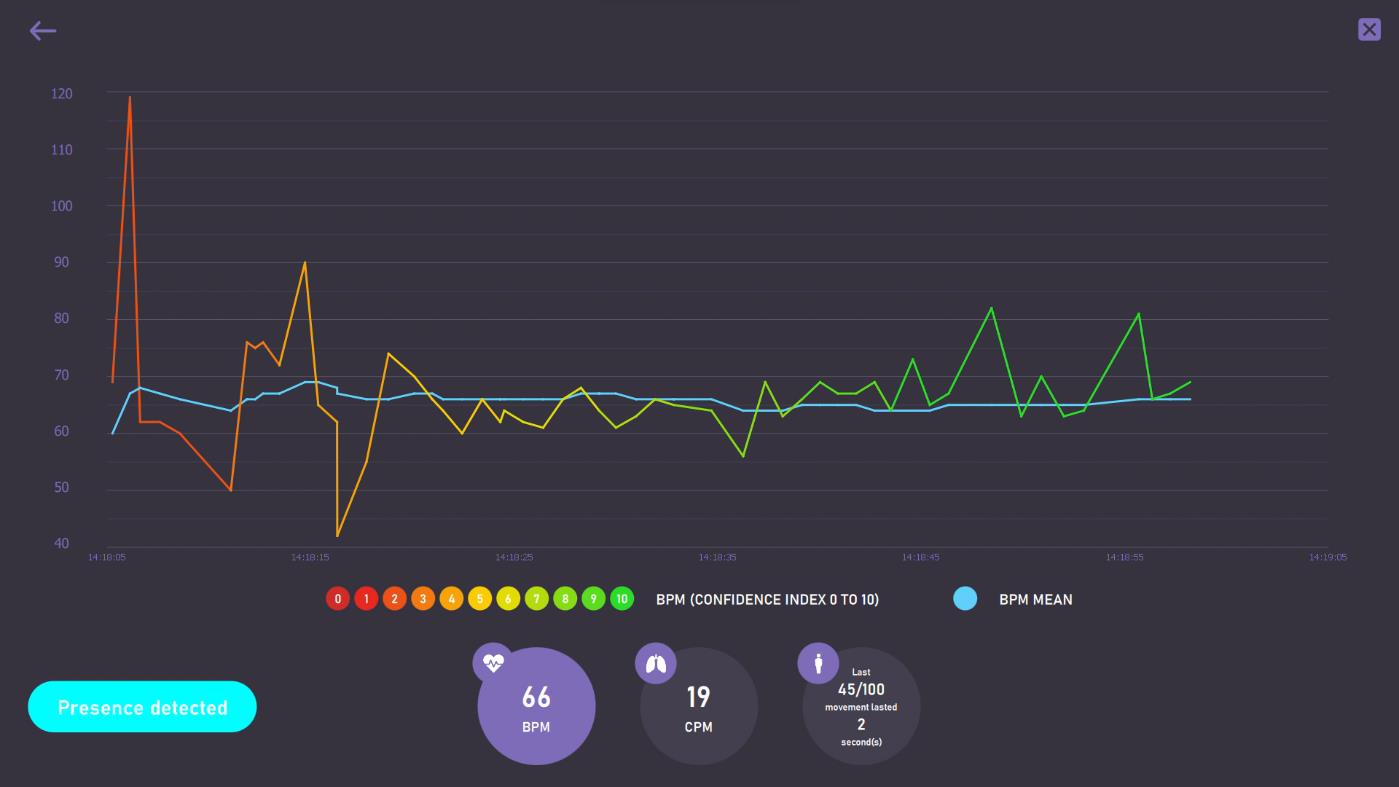Select confidence index swatch 9

[593, 599]
